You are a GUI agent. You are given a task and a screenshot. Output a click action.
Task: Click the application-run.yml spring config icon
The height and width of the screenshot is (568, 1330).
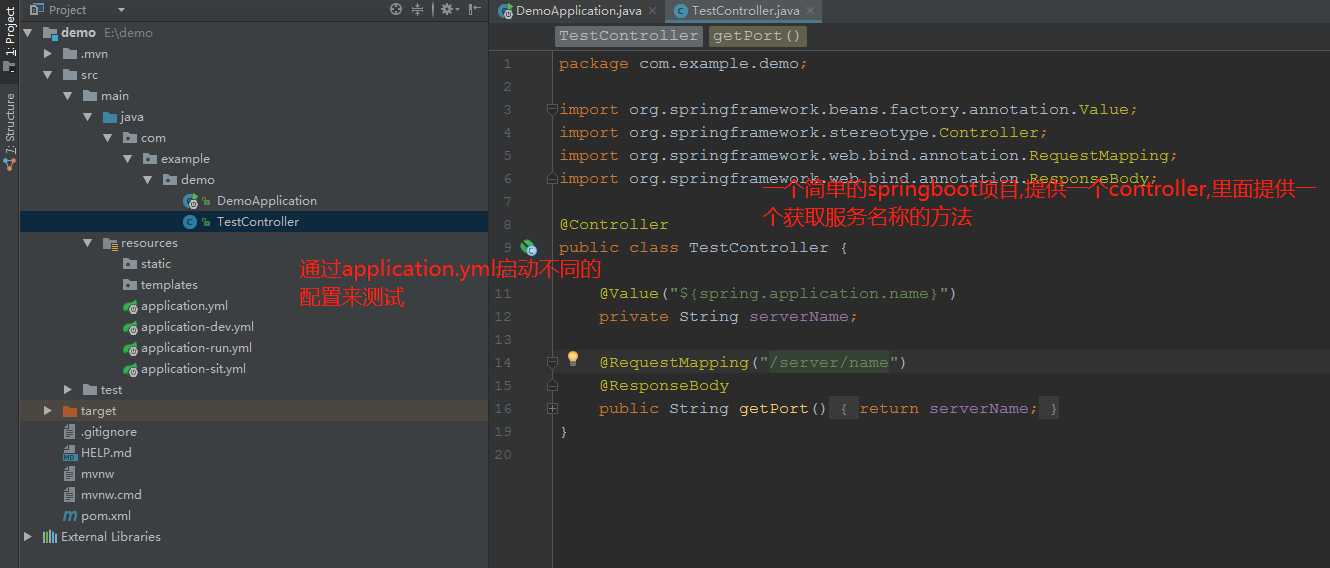(x=130, y=347)
